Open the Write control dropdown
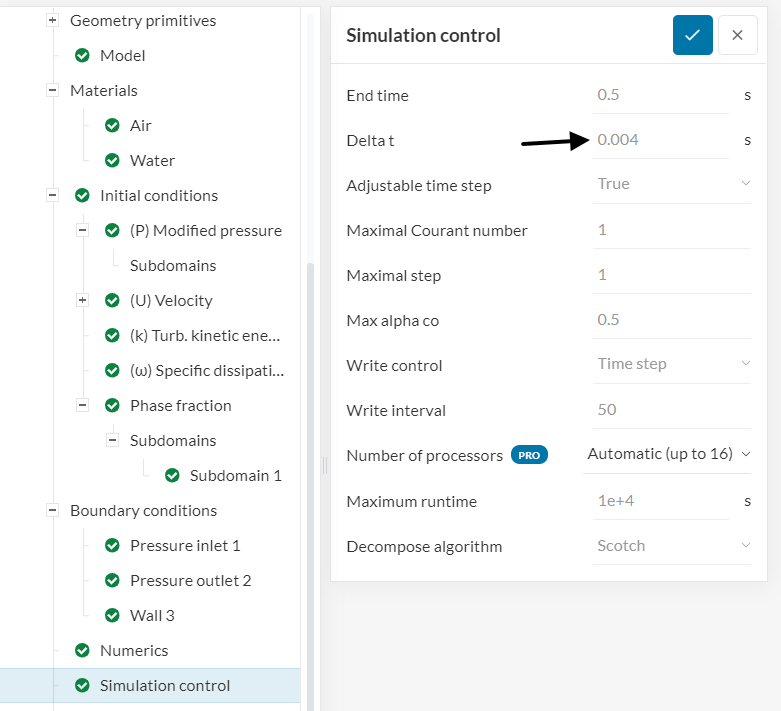The height and width of the screenshot is (711, 781). tap(672, 364)
